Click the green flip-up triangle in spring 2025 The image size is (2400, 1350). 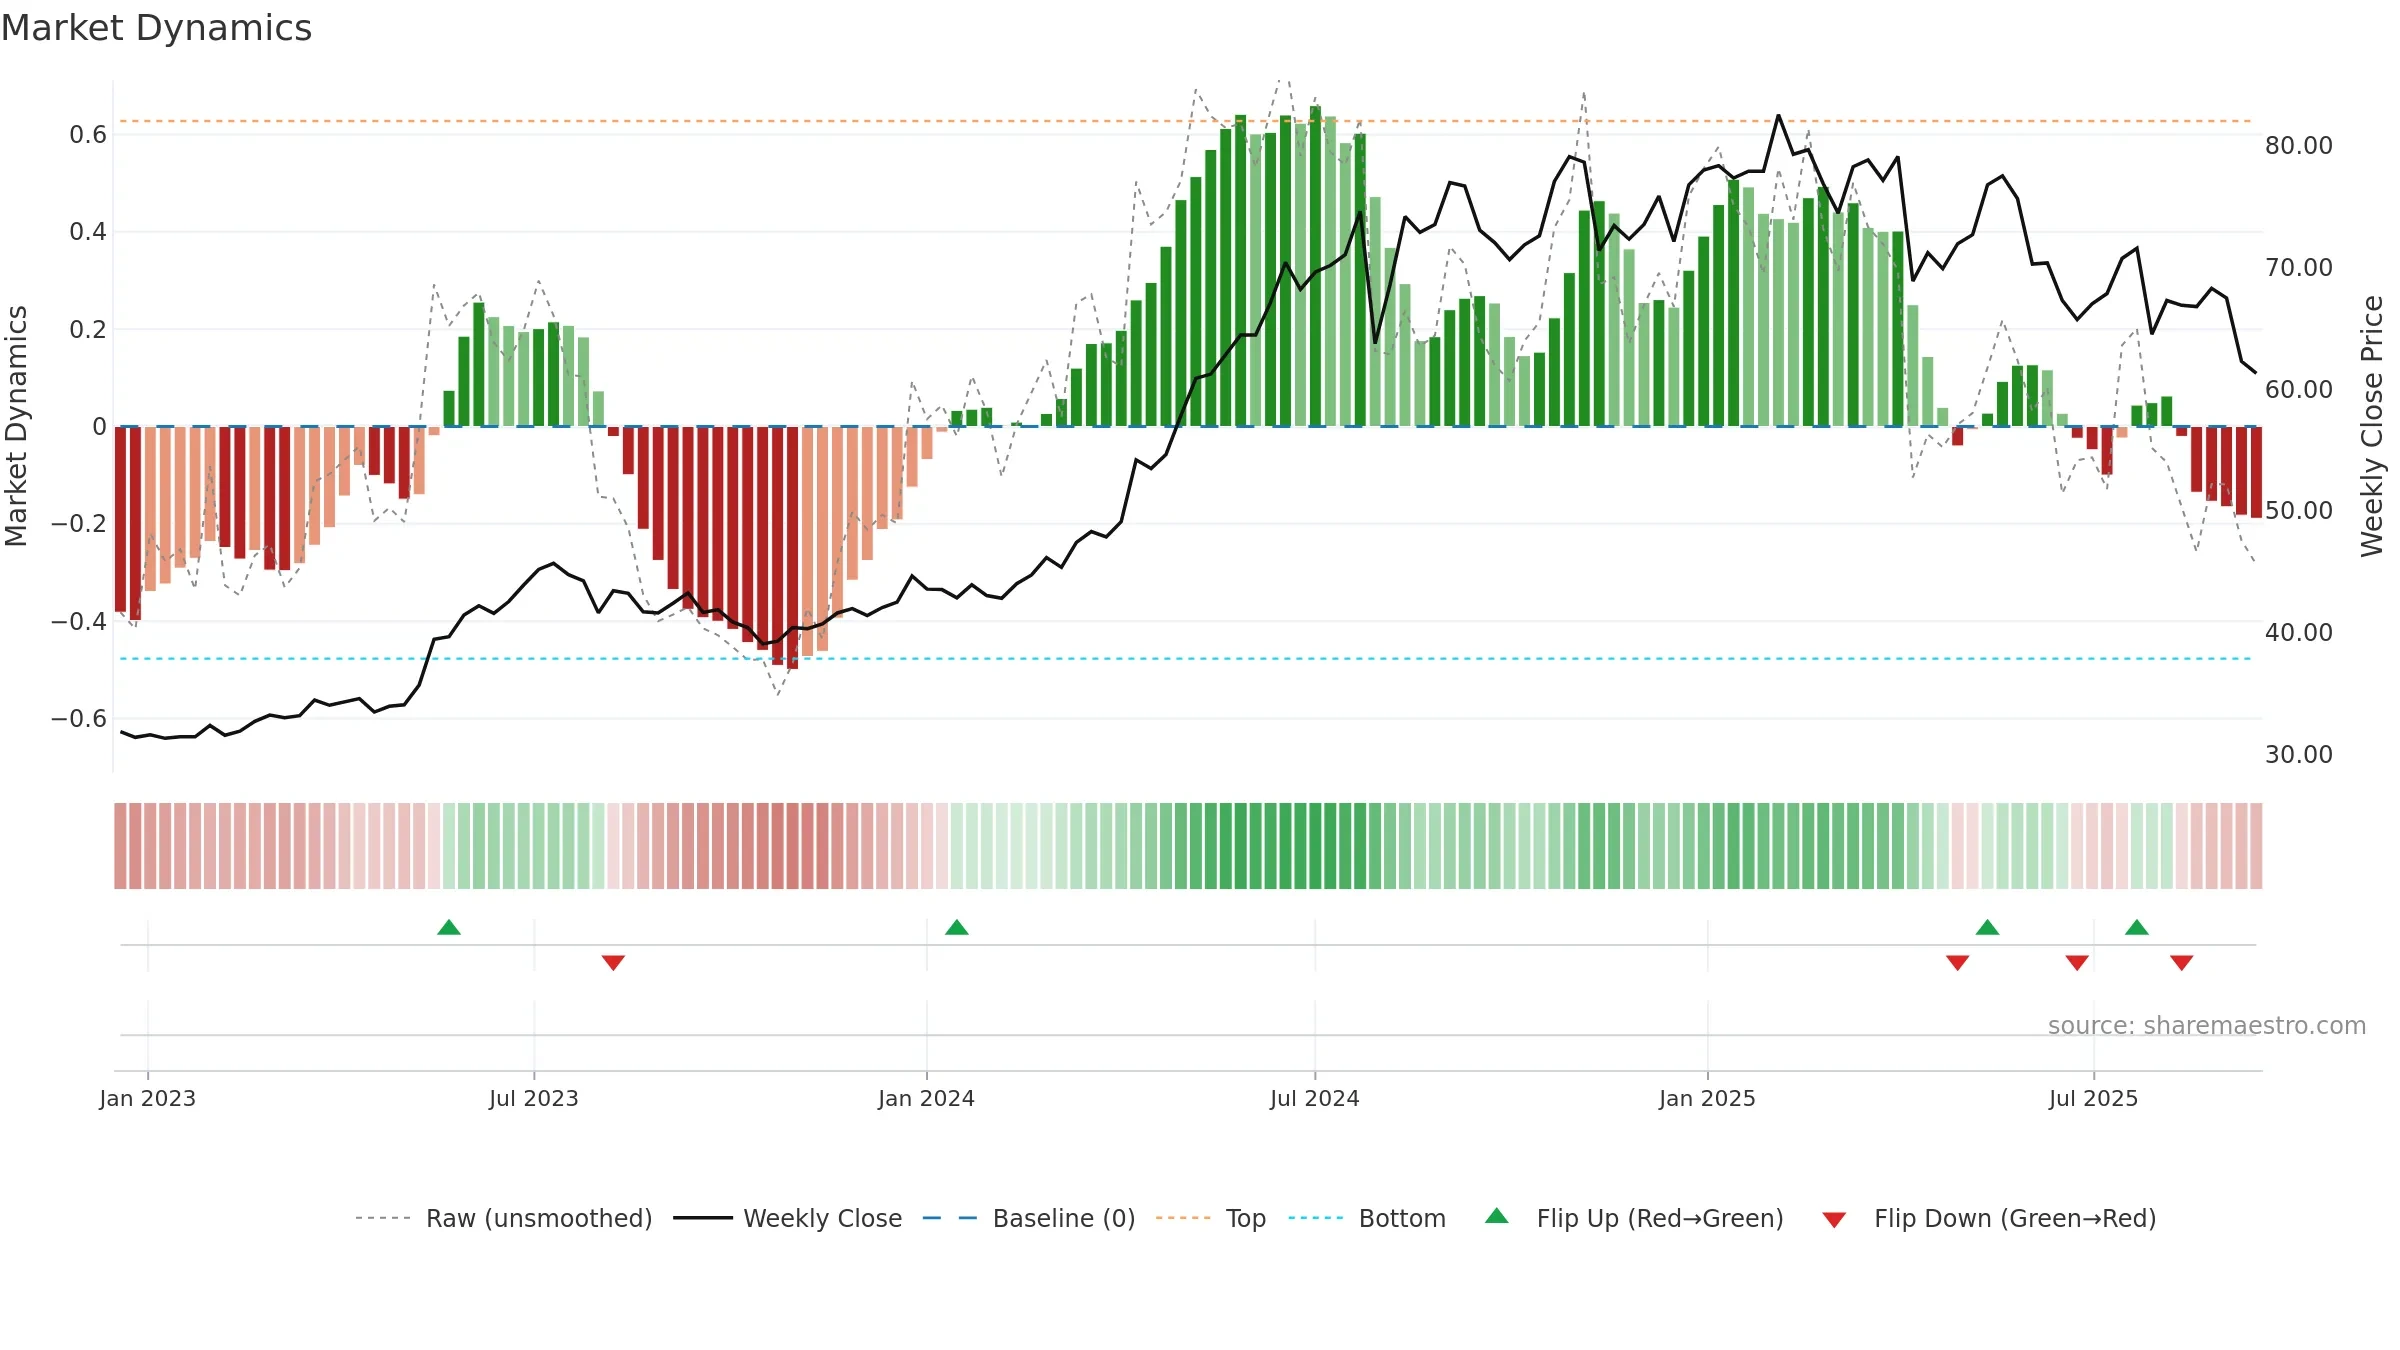[x=1988, y=927]
